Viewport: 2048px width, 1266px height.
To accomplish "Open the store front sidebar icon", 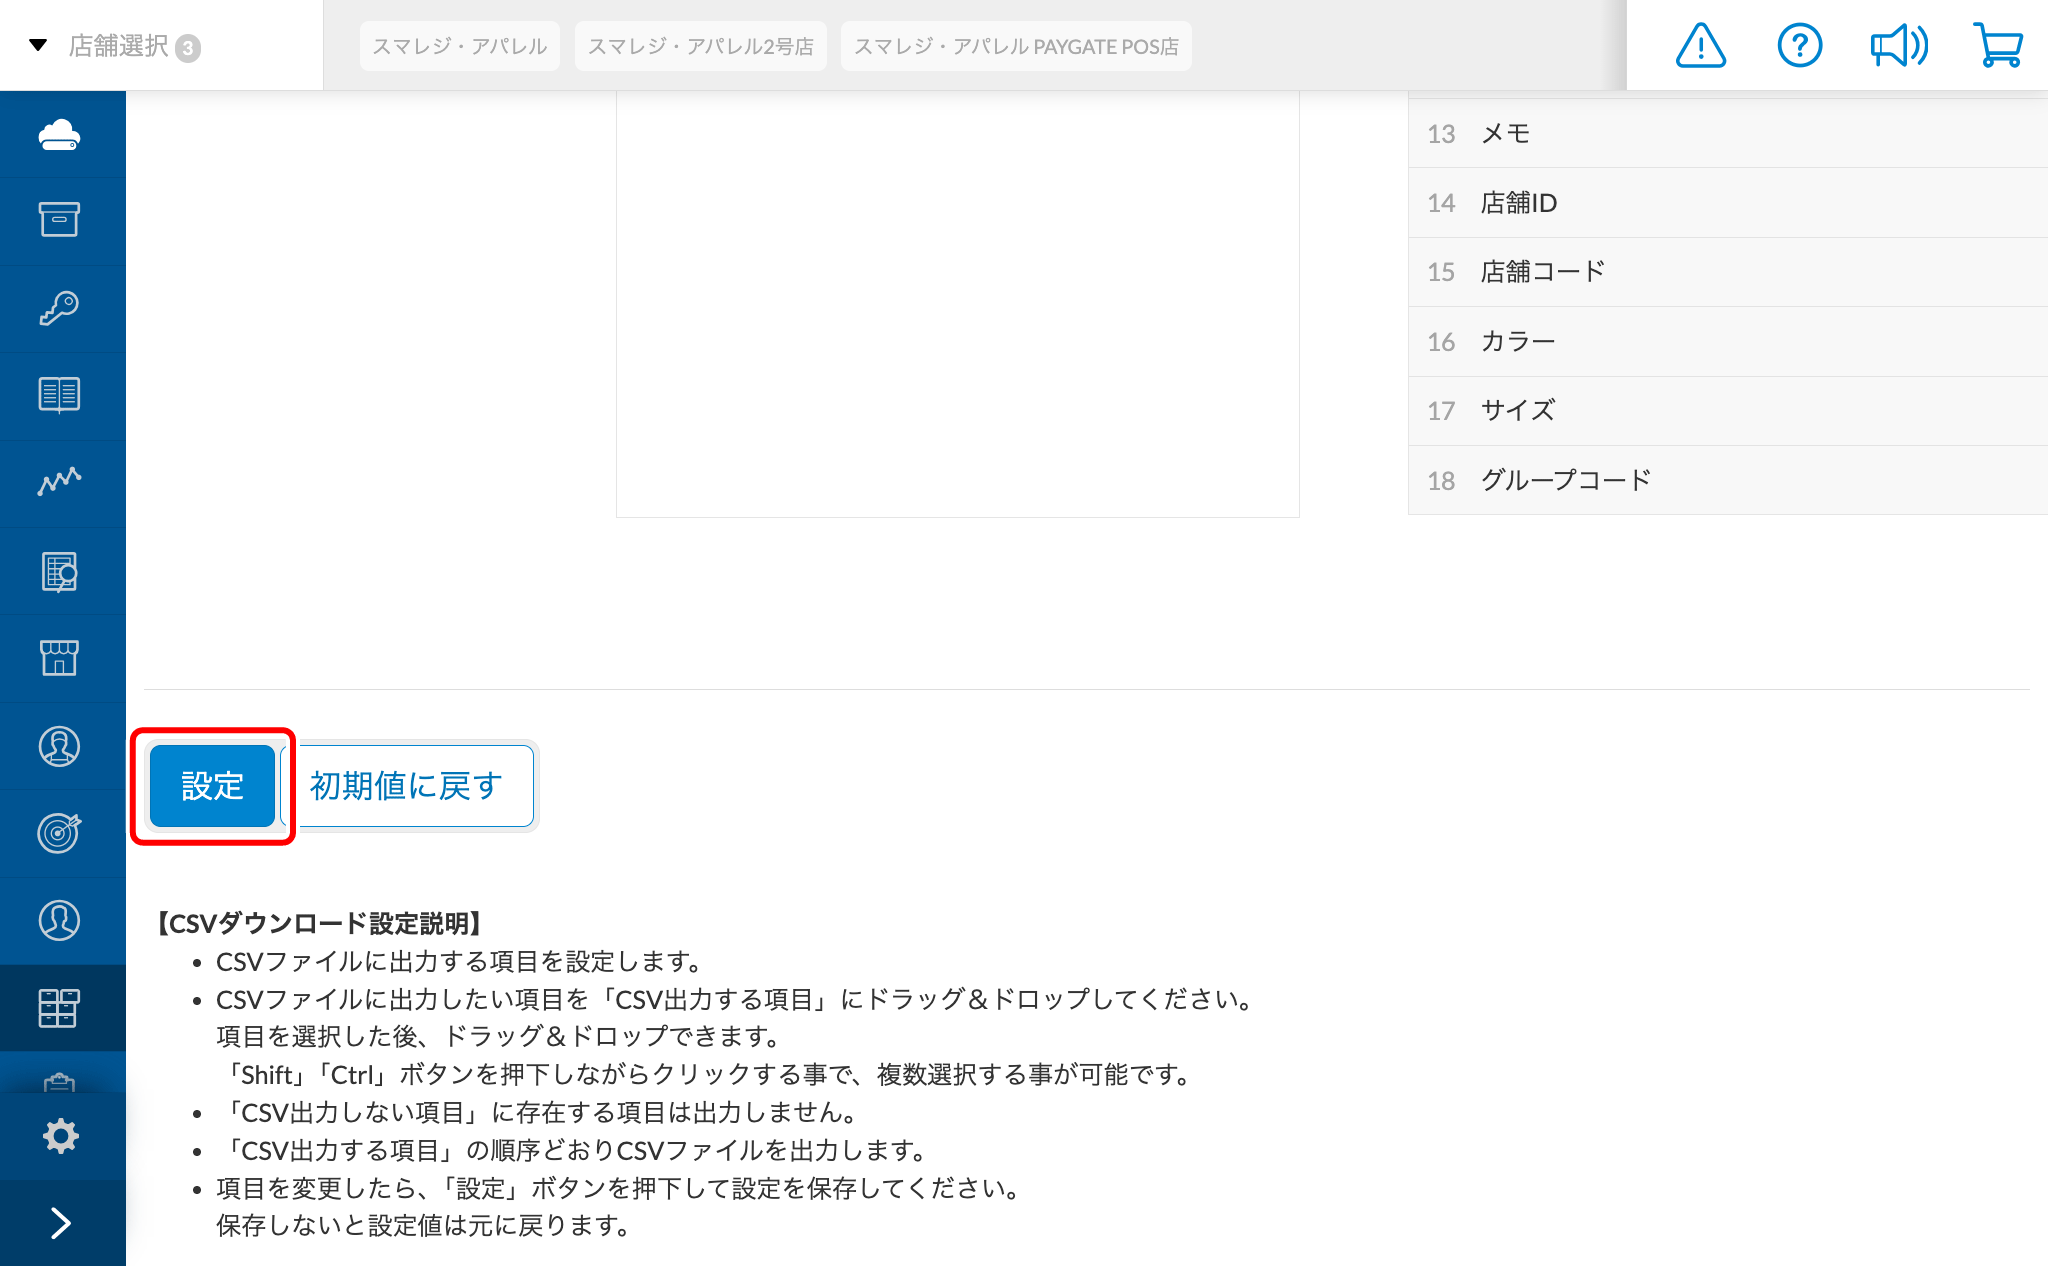I will (60, 658).
